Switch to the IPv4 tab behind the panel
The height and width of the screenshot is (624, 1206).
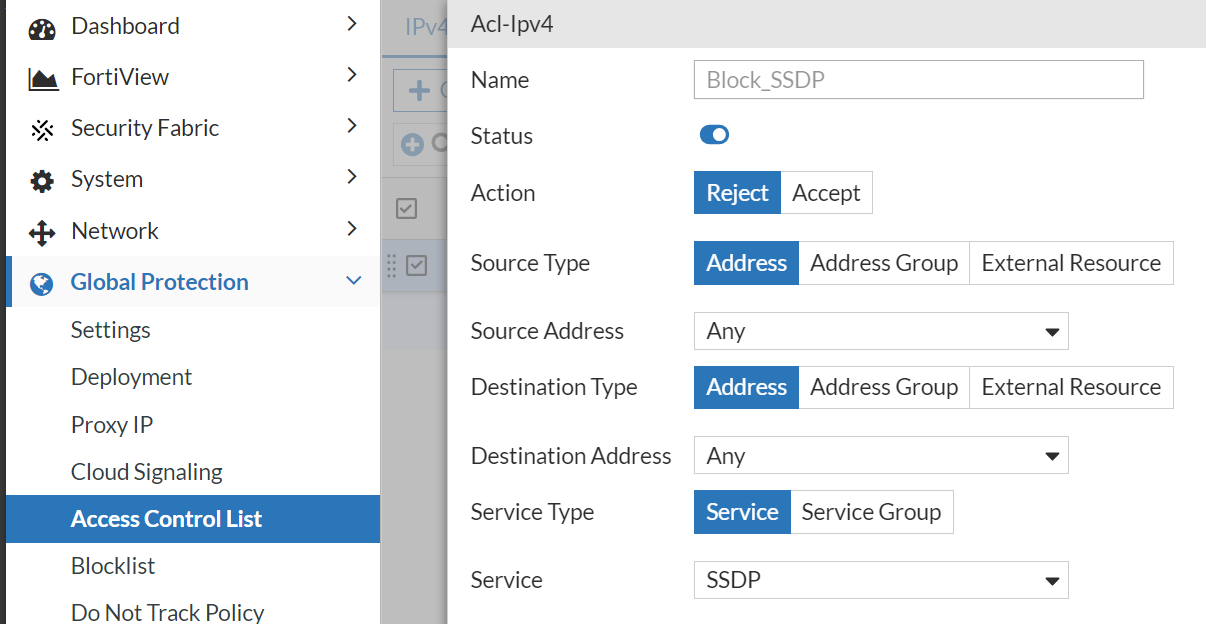tap(424, 27)
